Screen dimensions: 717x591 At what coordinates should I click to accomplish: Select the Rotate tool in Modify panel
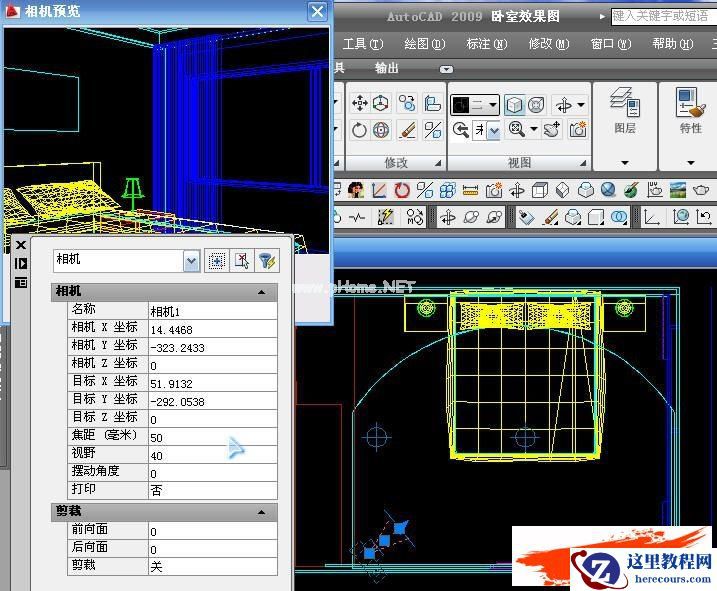tap(359, 130)
